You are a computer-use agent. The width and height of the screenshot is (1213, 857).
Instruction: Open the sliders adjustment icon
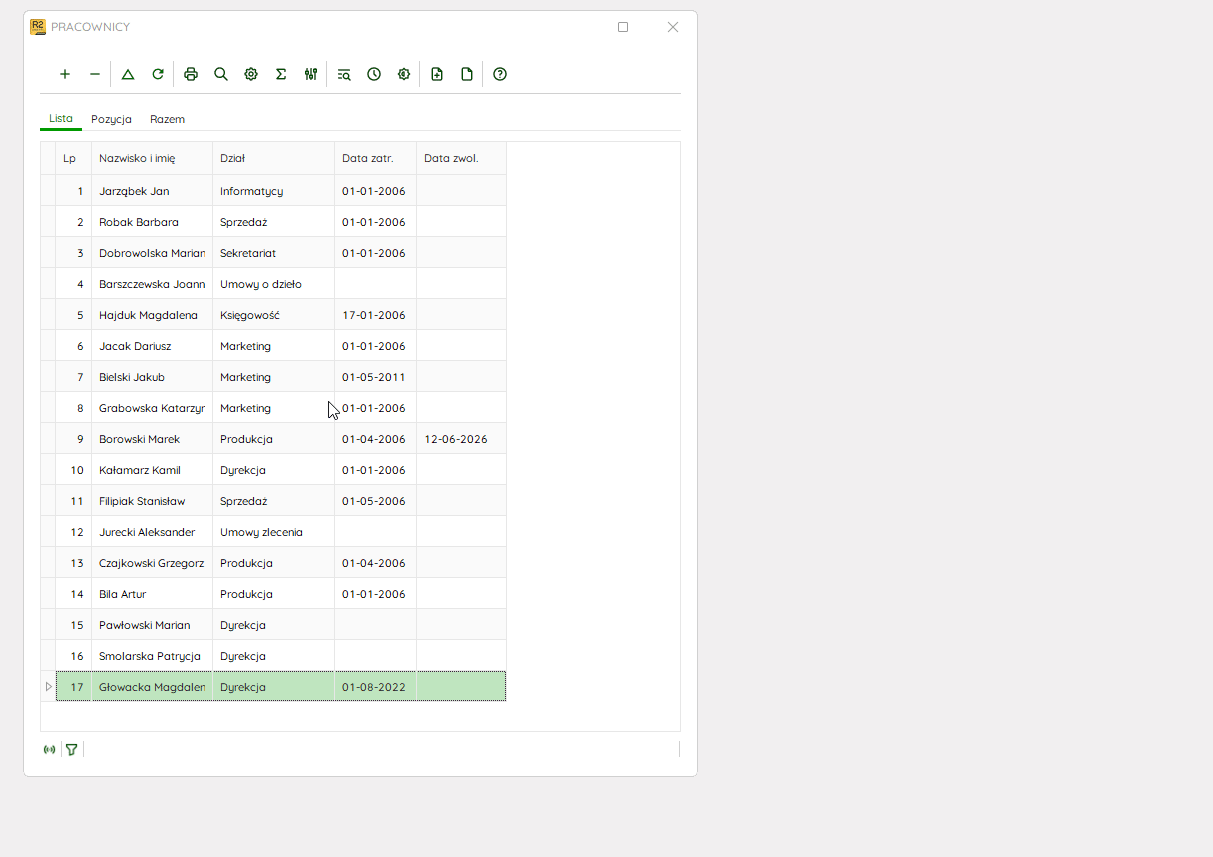tap(311, 74)
